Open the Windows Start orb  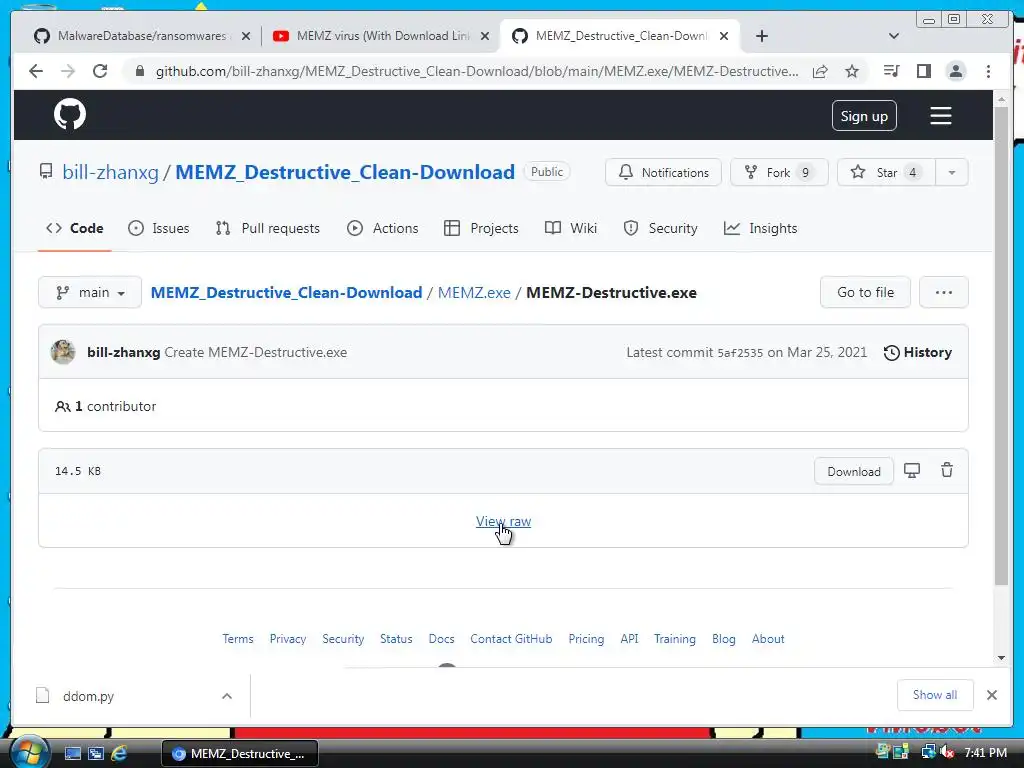pyautogui.click(x=29, y=753)
